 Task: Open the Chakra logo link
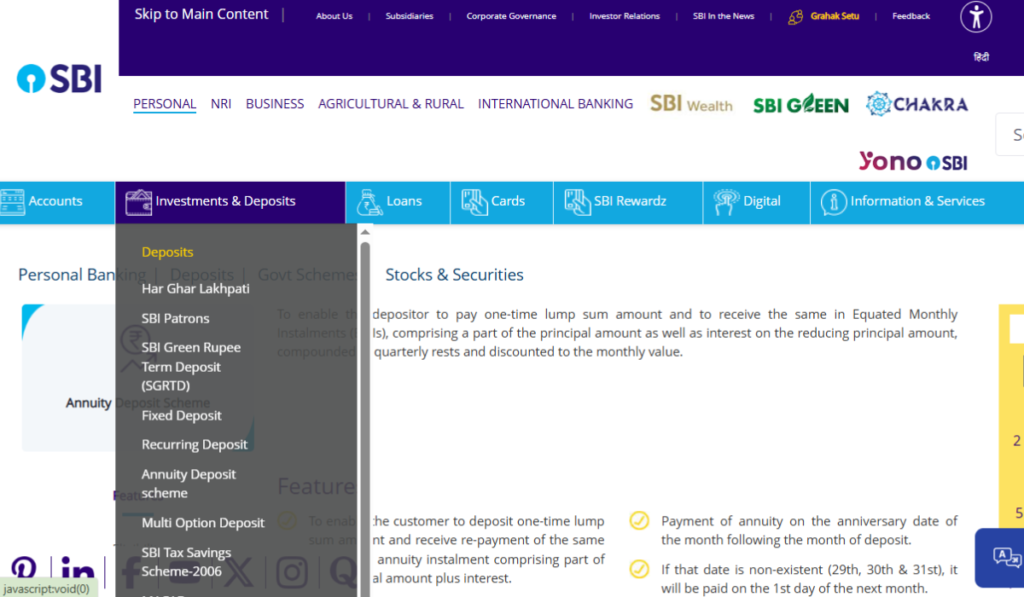917,104
